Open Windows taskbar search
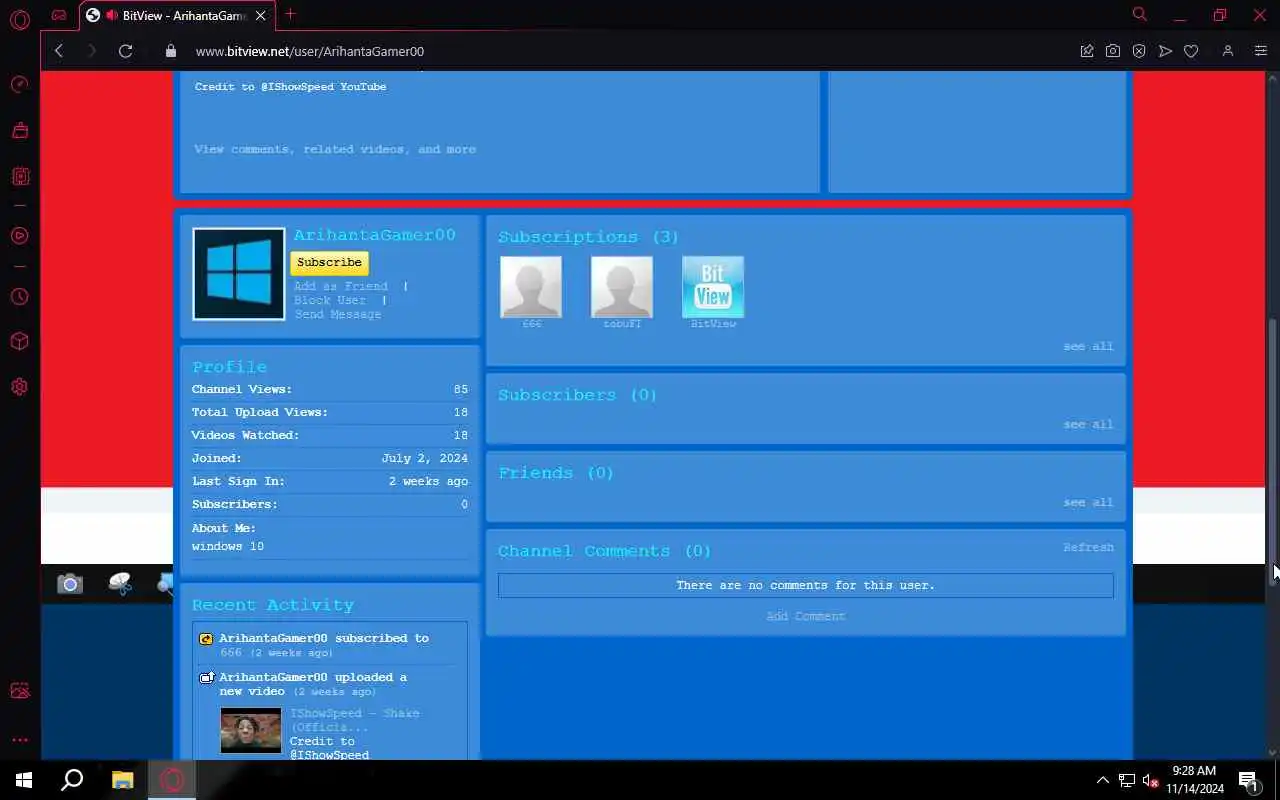 coord(72,780)
